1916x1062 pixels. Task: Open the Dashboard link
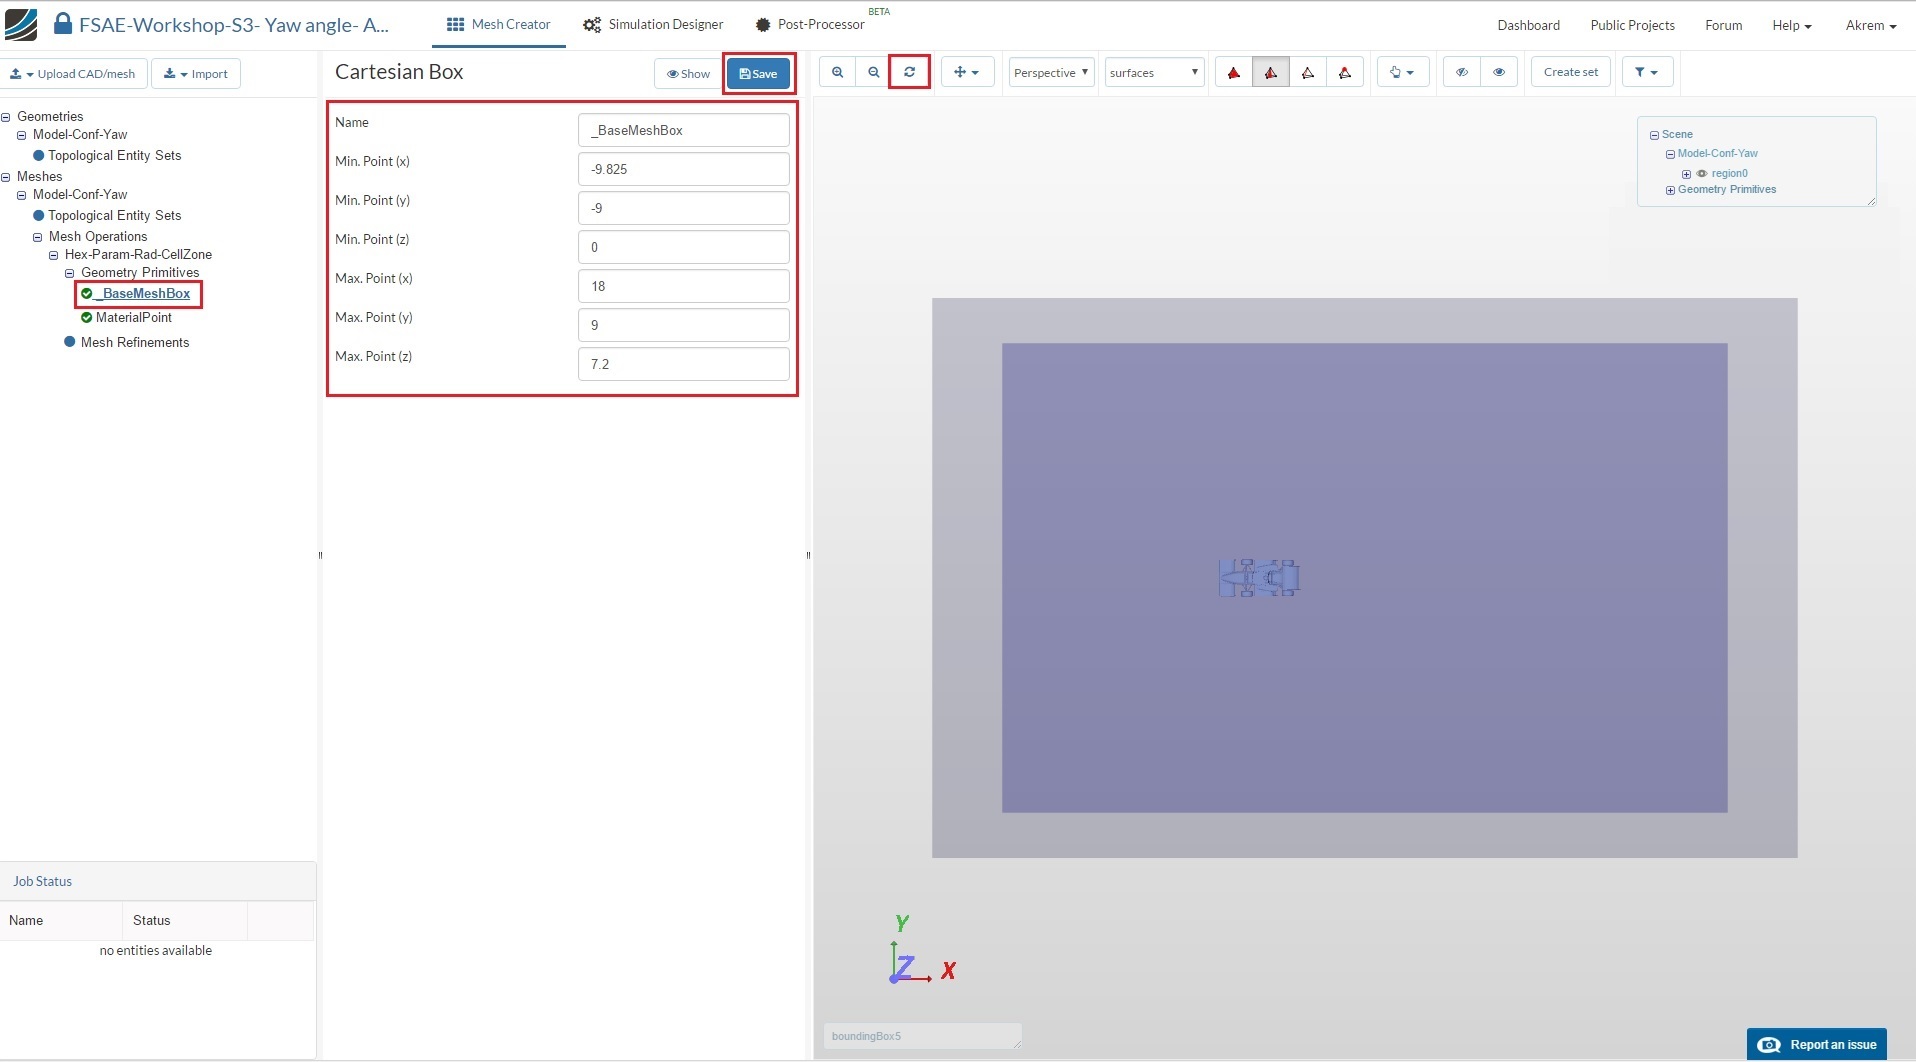[x=1528, y=25]
